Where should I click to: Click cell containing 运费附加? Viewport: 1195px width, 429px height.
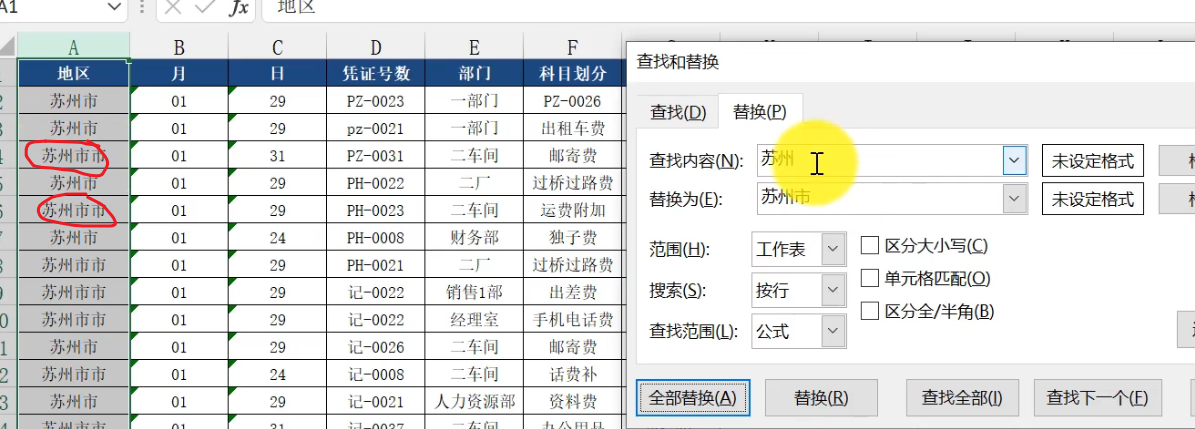tap(573, 210)
